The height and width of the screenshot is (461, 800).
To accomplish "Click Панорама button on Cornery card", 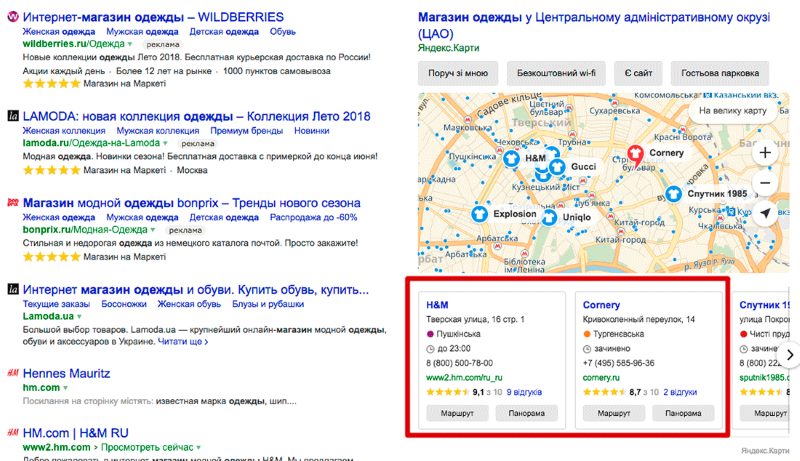I will (x=683, y=413).
